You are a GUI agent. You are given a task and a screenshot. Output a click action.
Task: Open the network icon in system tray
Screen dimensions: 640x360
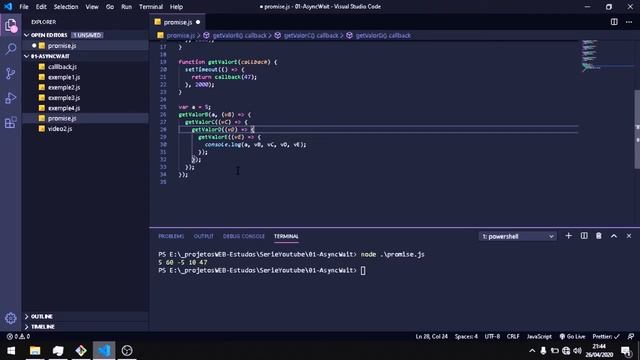[566, 351]
